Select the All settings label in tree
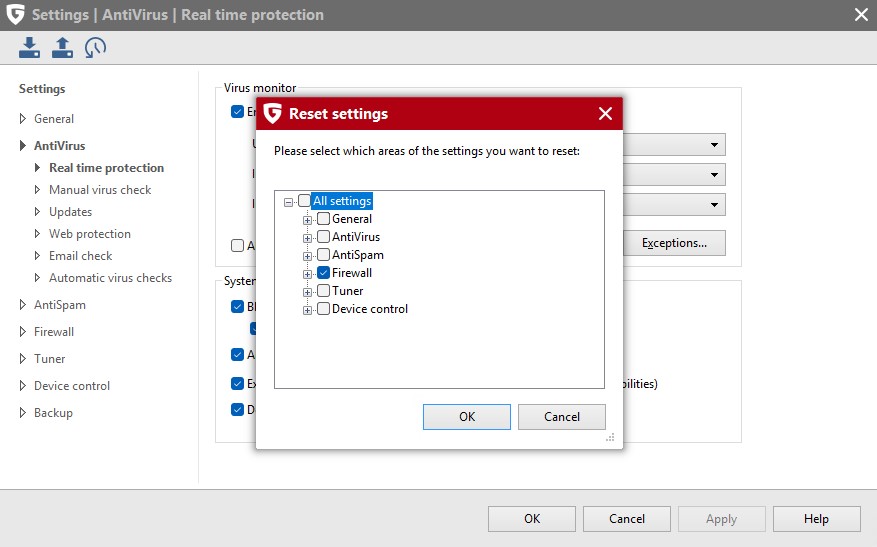877x547 pixels. coord(342,201)
